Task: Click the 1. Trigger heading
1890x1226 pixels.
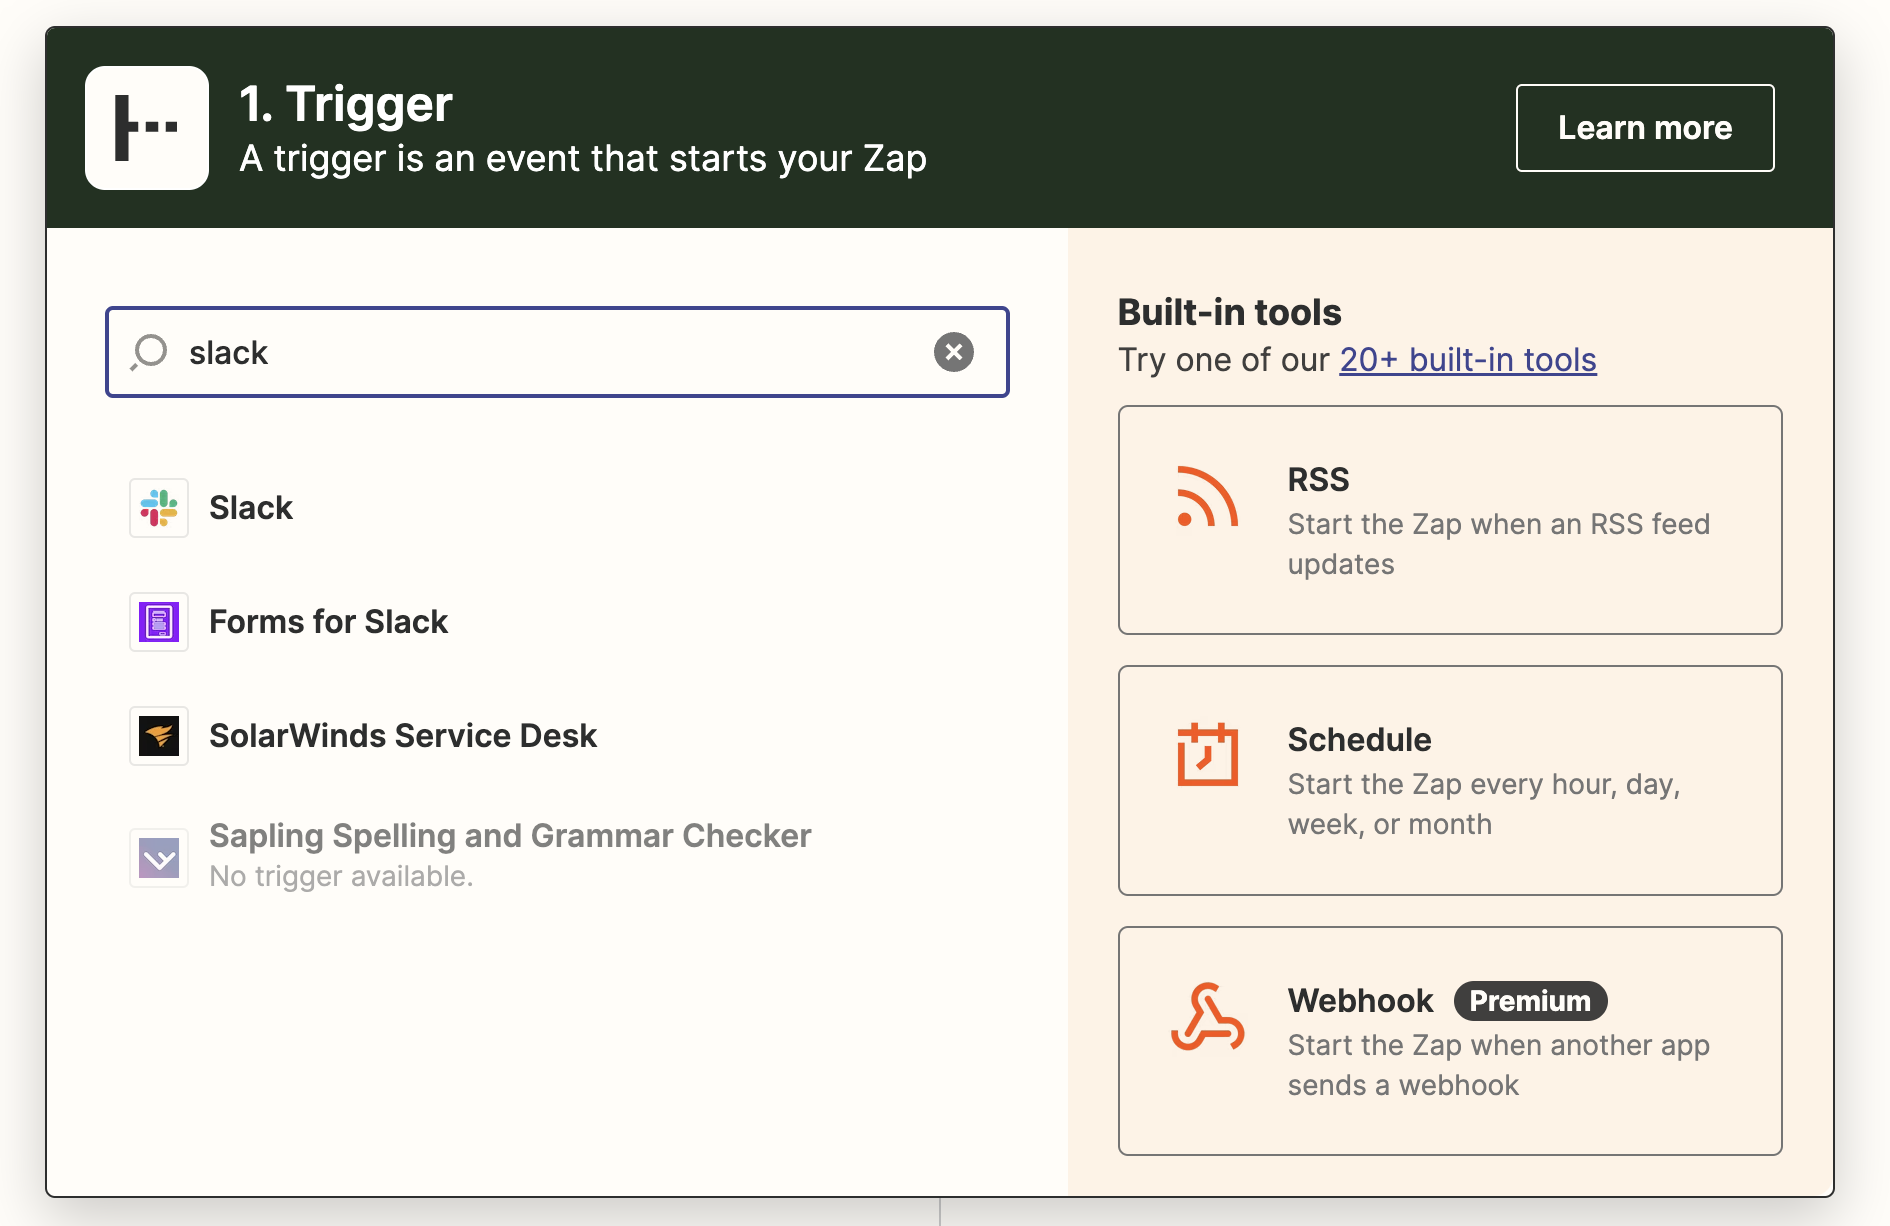Action: click(x=346, y=104)
